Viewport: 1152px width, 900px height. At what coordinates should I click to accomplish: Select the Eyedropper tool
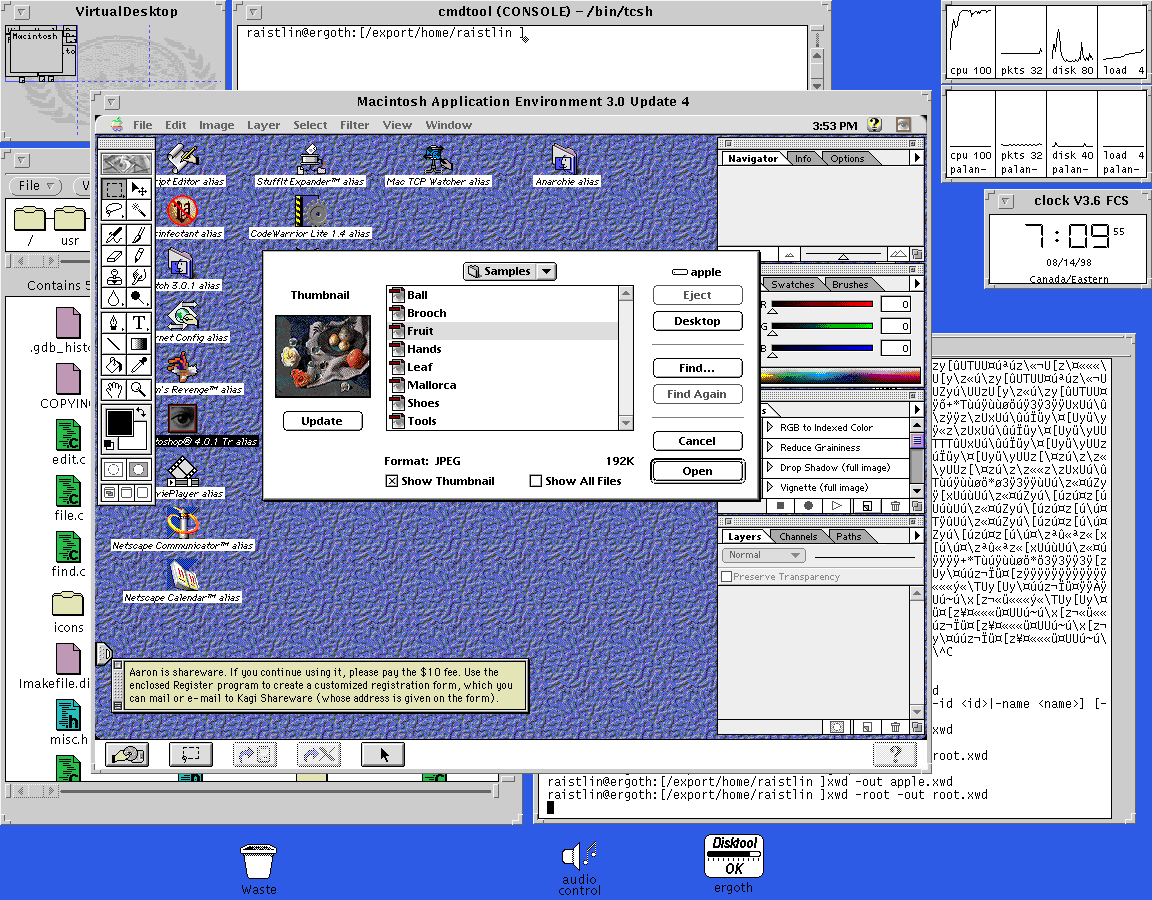(x=139, y=364)
